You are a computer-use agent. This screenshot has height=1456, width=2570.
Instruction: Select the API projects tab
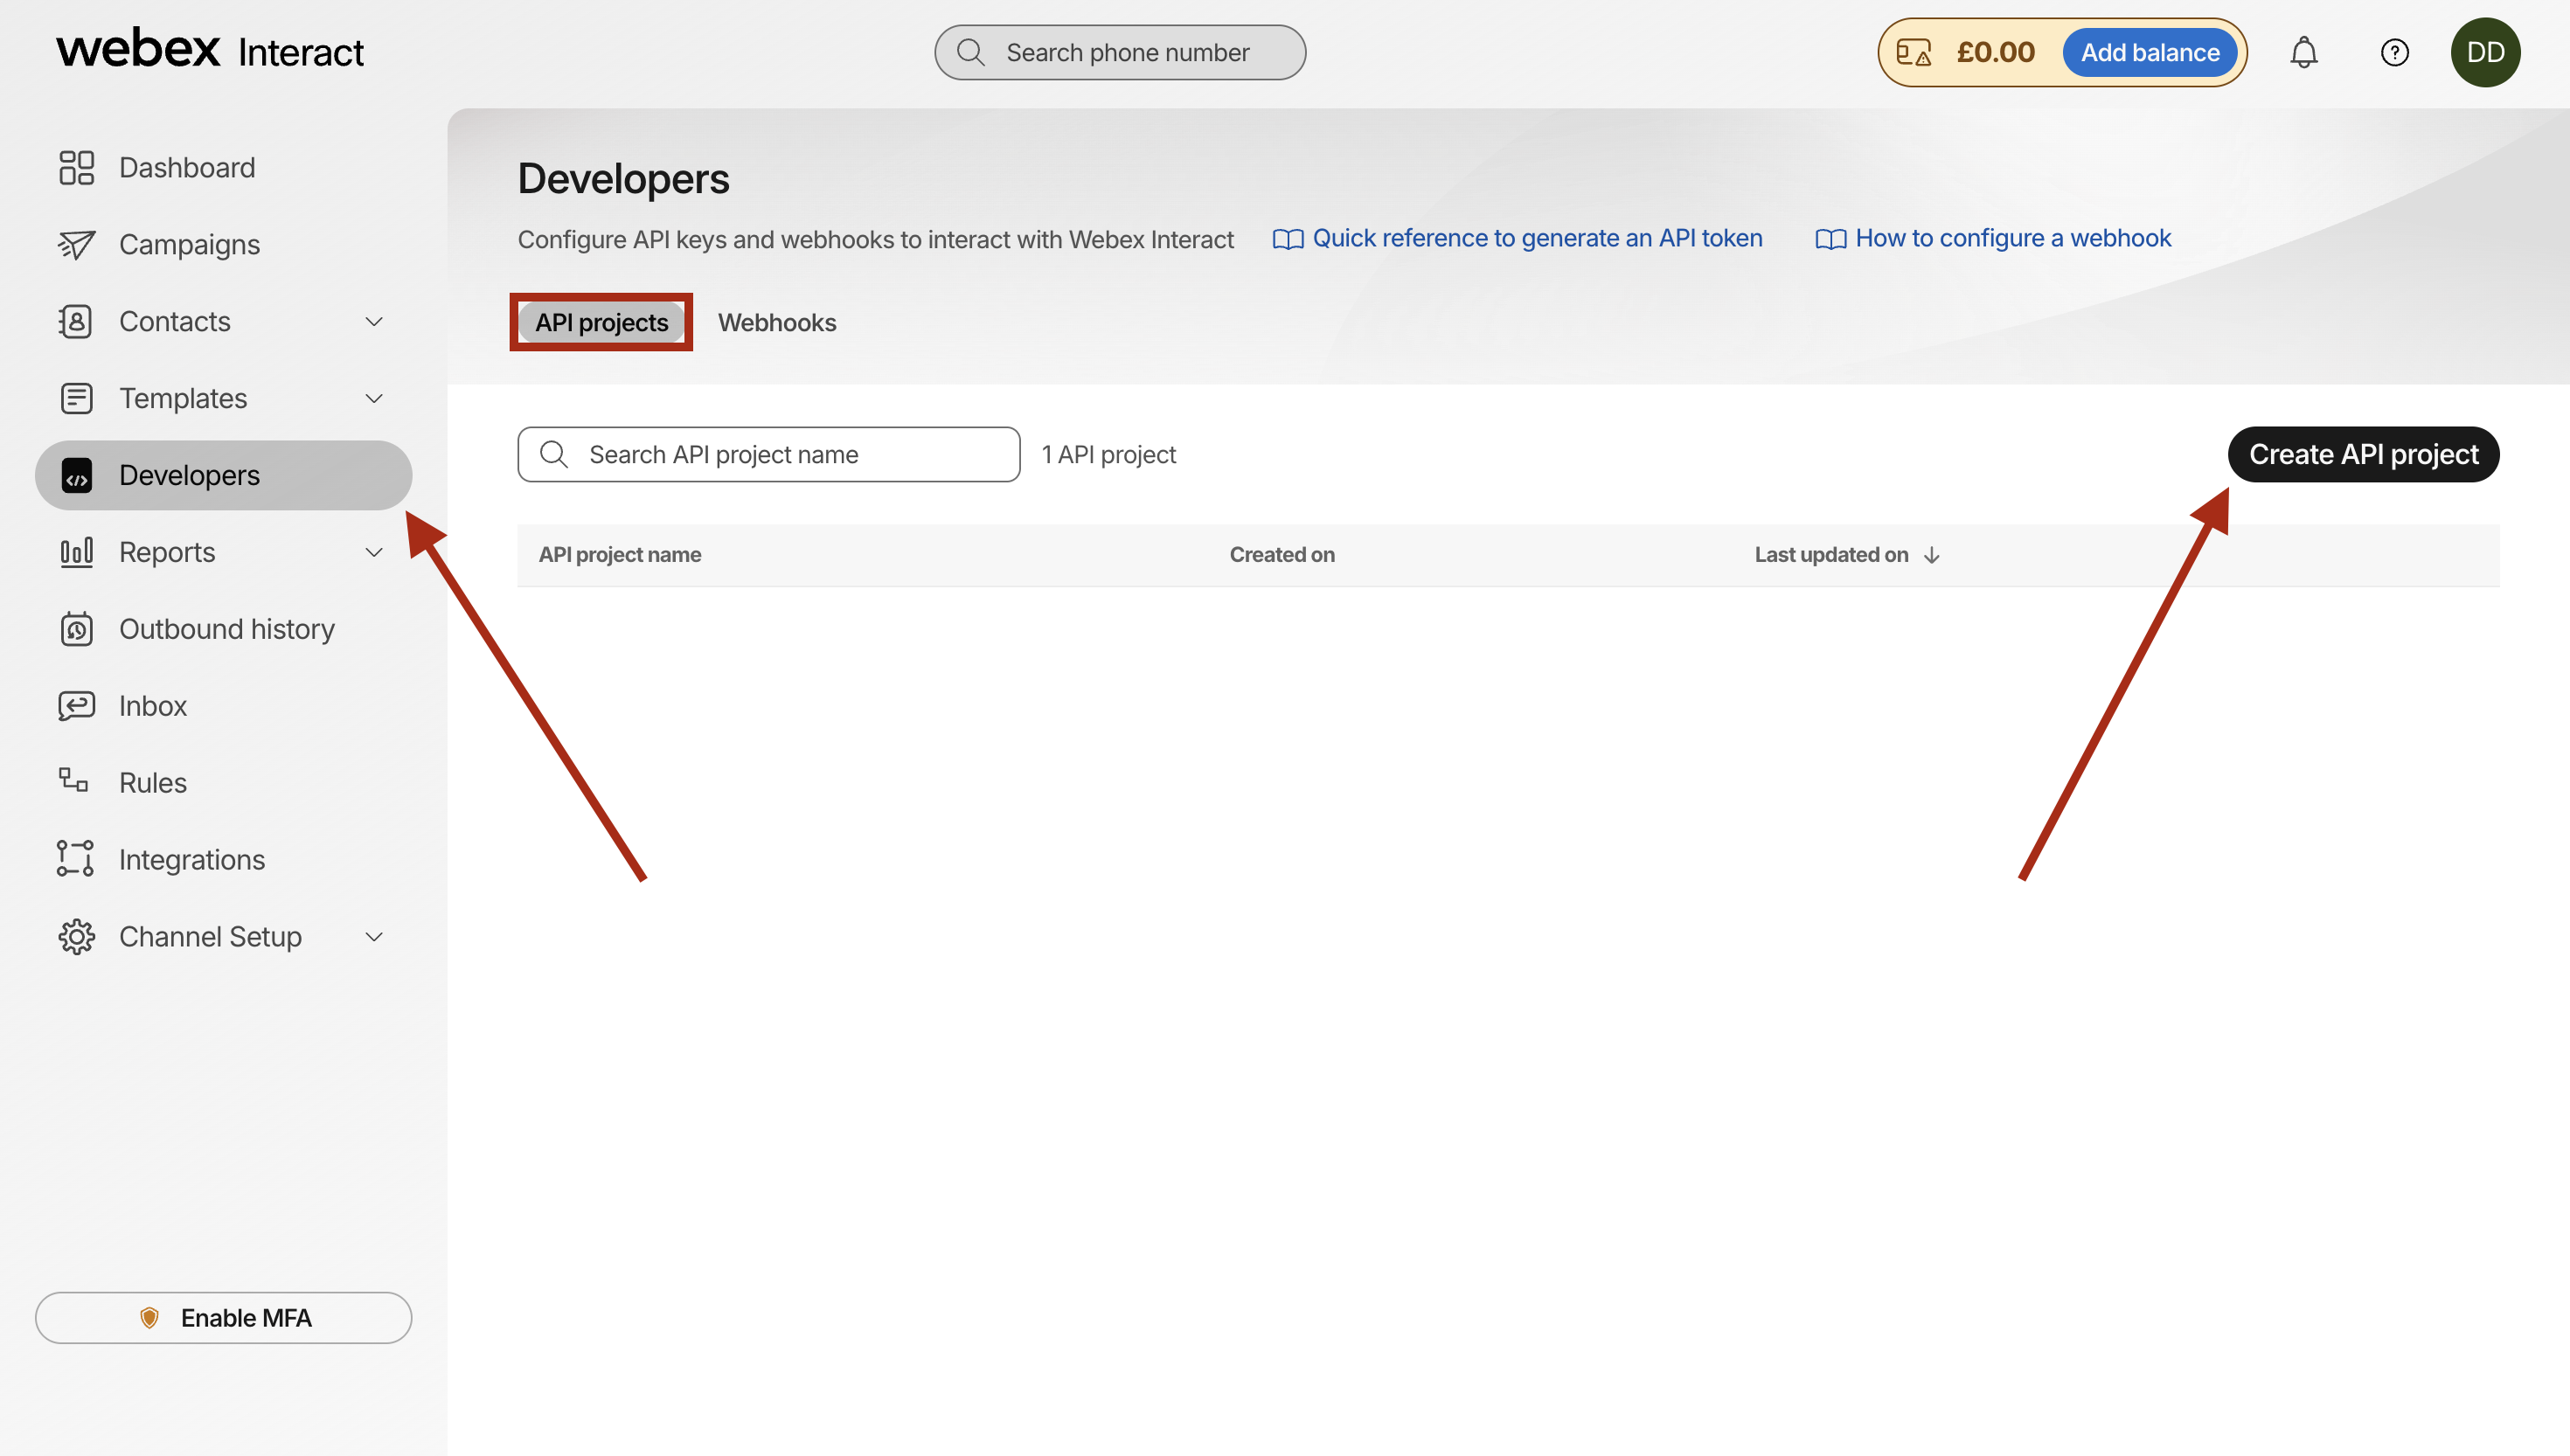click(x=601, y=322)
